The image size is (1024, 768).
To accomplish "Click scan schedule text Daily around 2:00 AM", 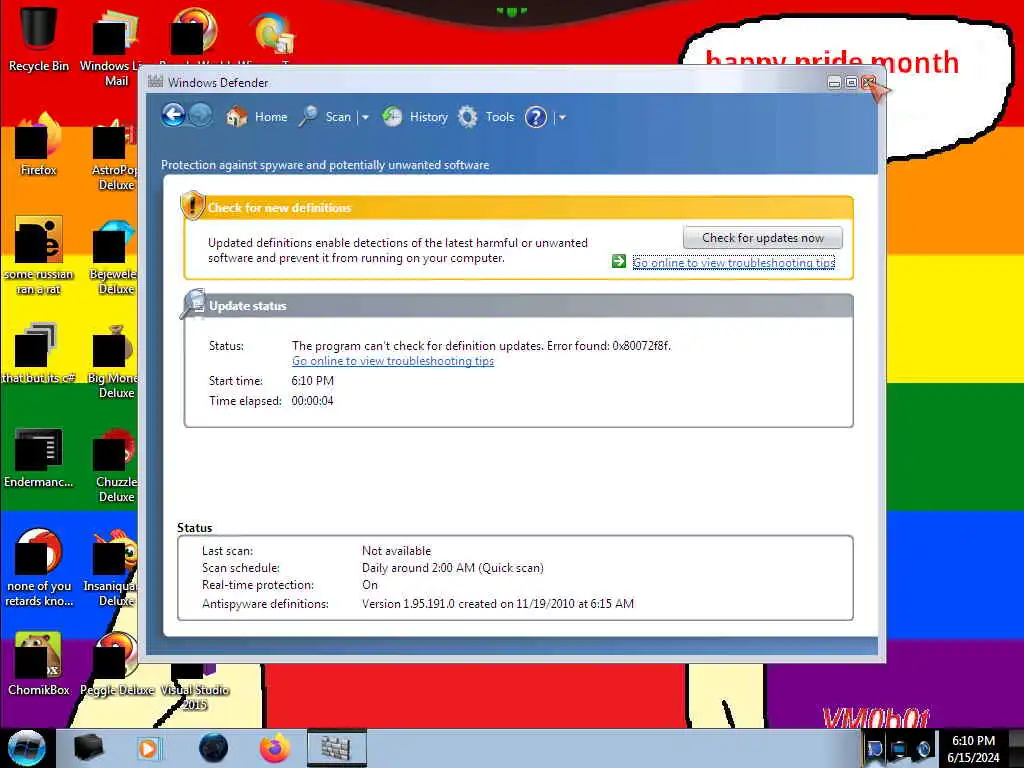I will pos(453,568).
